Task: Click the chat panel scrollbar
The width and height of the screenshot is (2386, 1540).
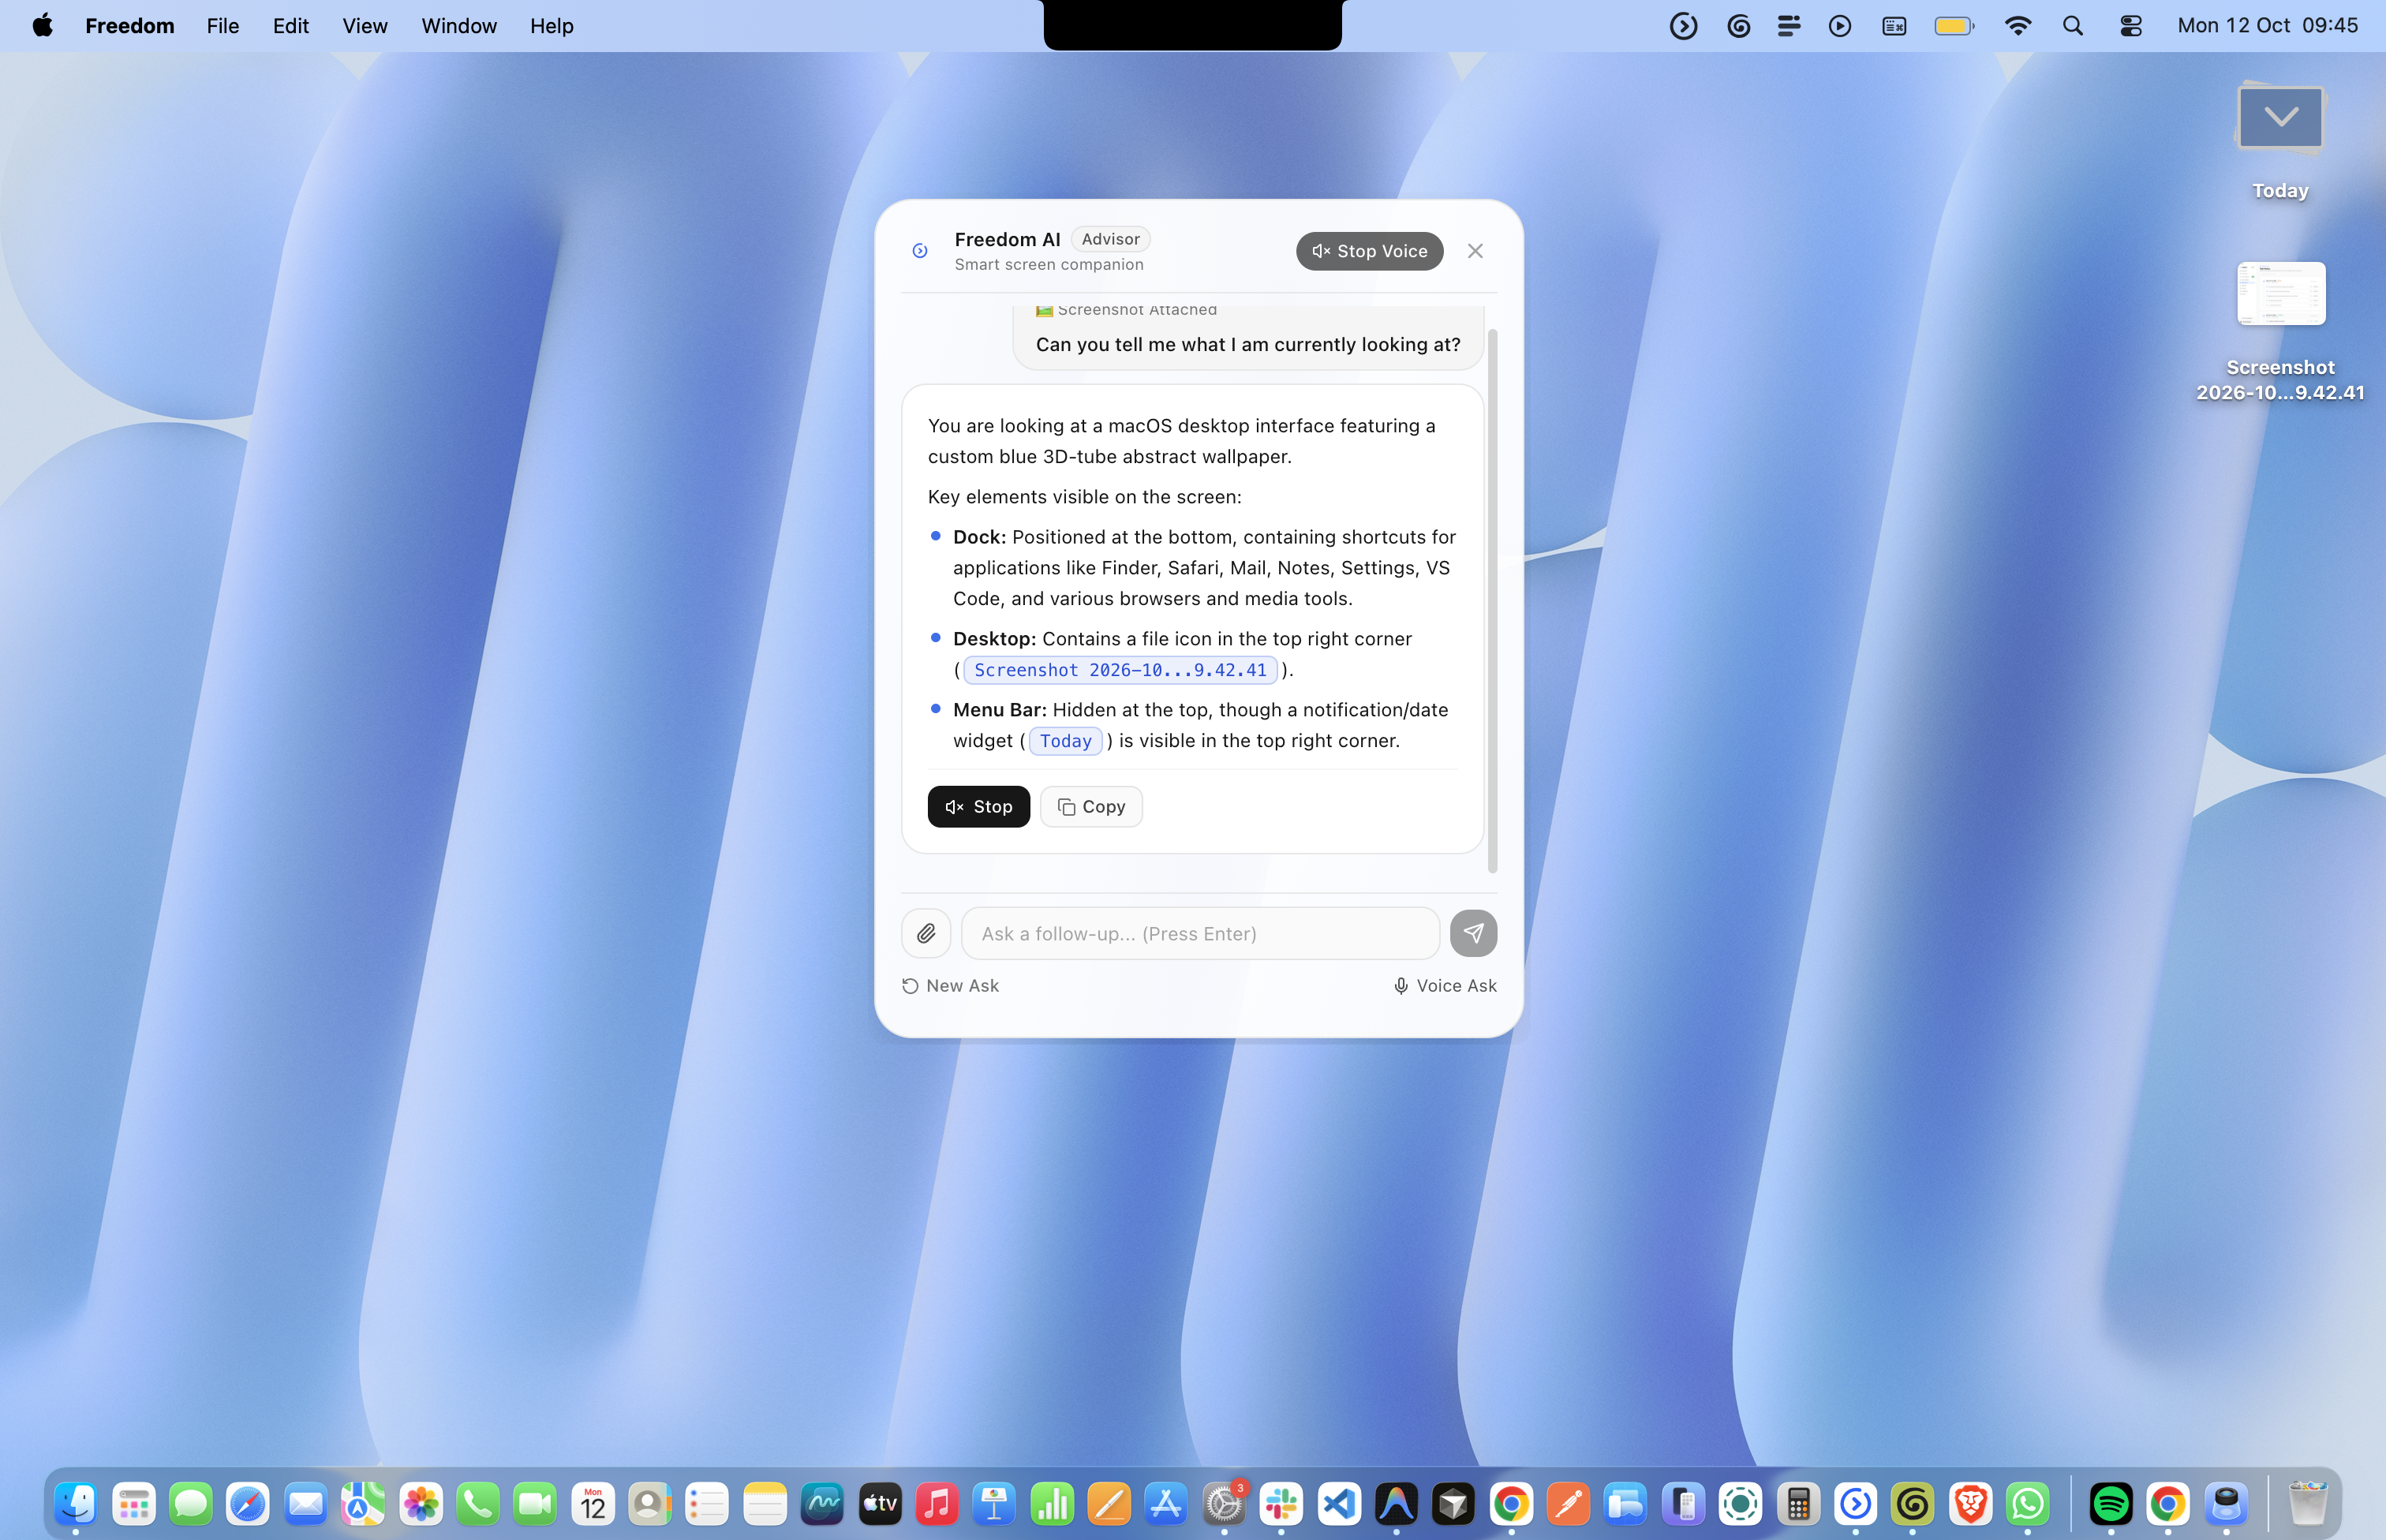Action: pos(1493,600)
